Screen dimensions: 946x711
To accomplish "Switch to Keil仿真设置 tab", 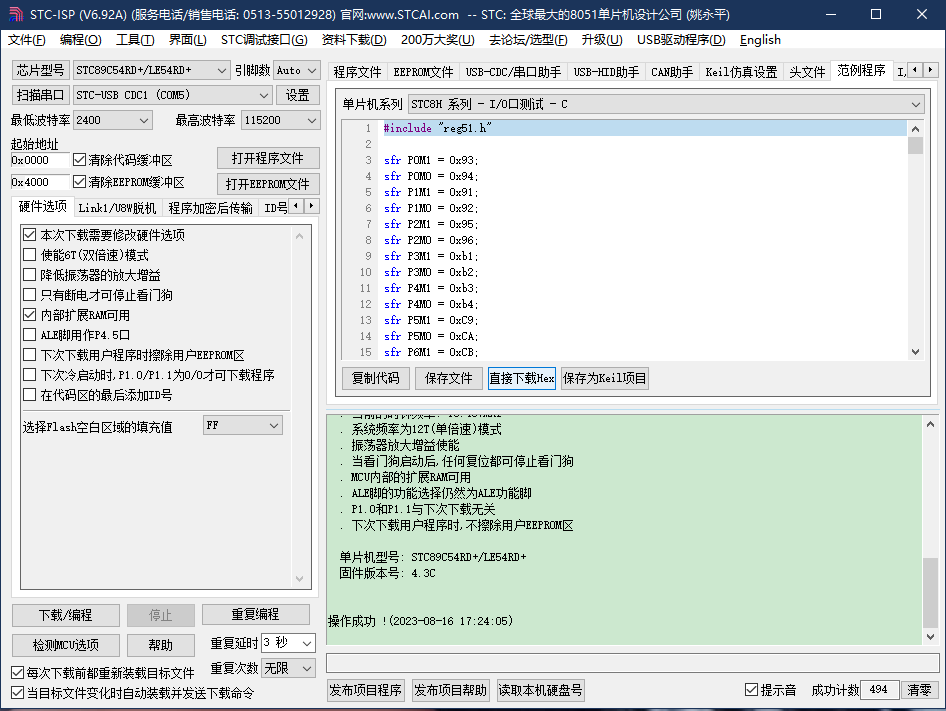I will click(741, 72).
